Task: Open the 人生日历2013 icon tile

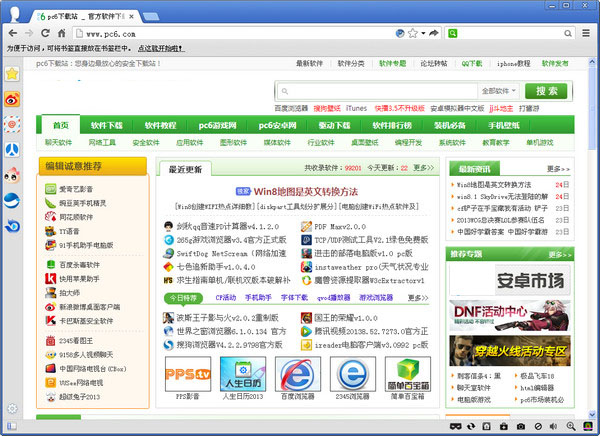Action: (x=243, y=374)
